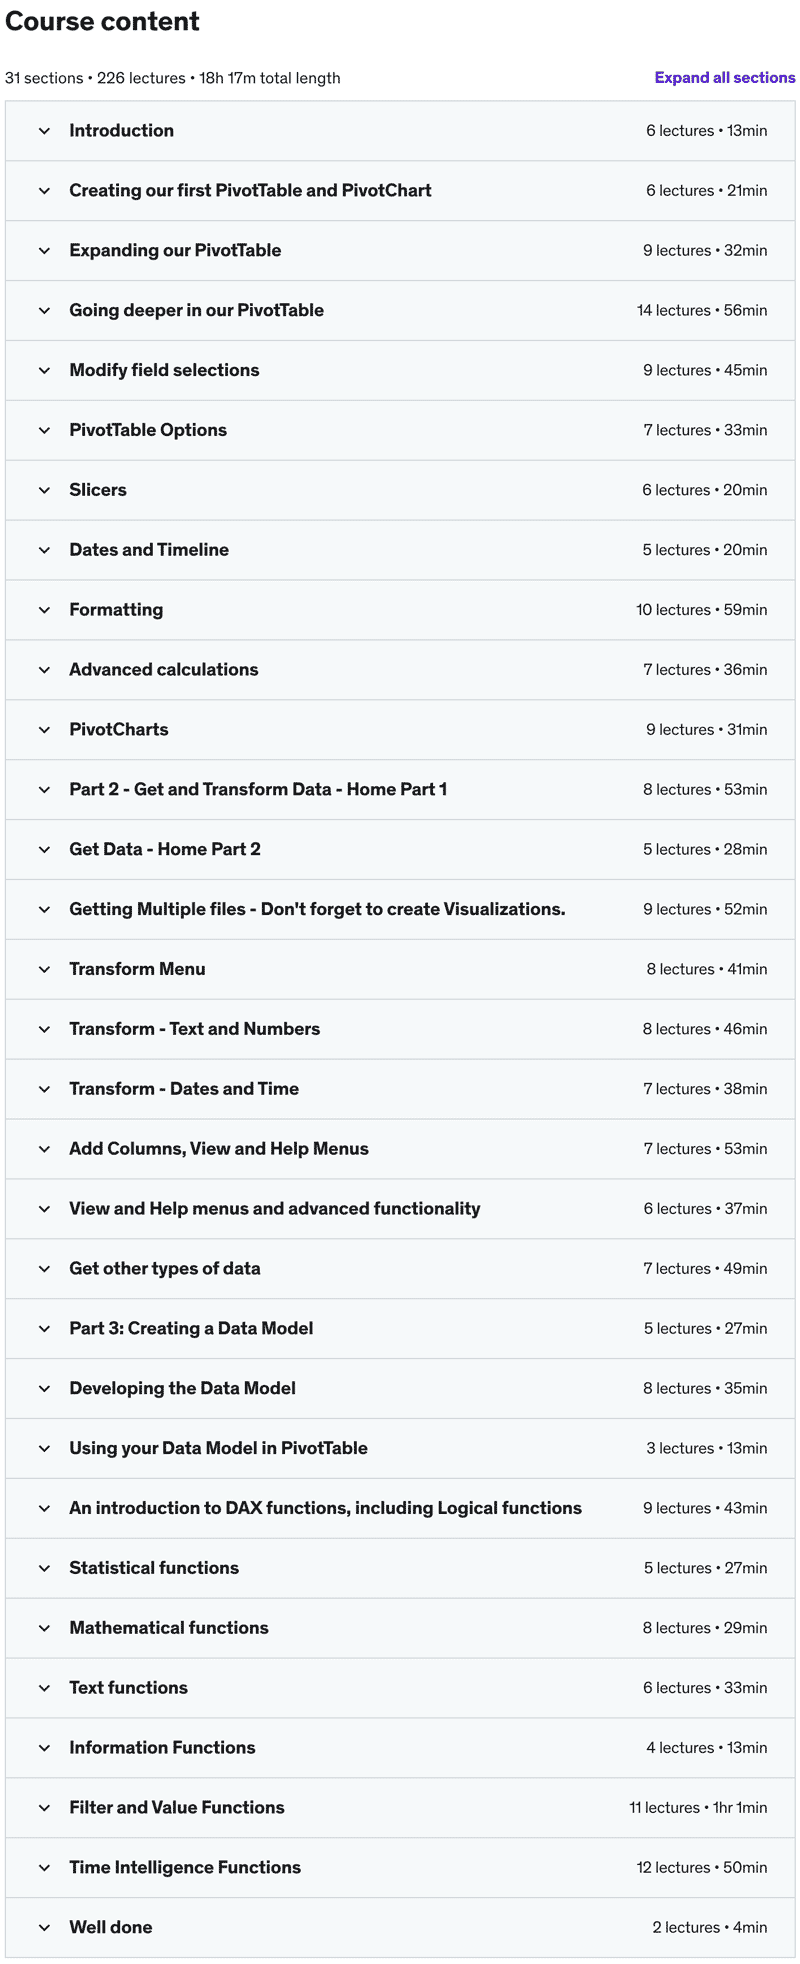Expand Transform - Dates and Time section

(400, 1089)
